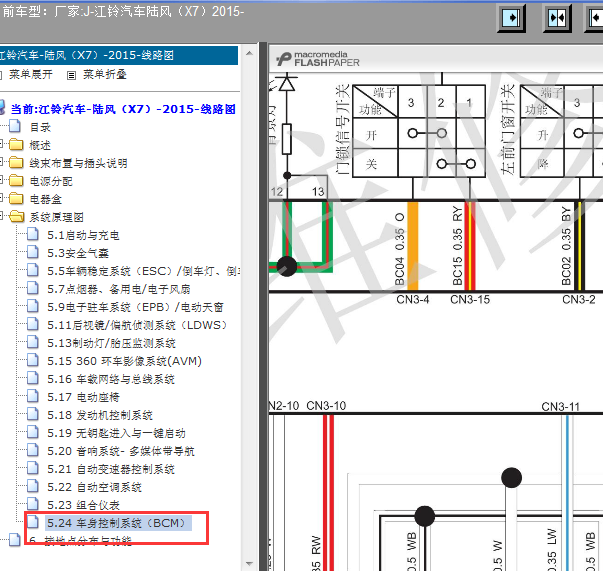This screenshot has width=603, height=571.
Task: Click the 概述 folder icon
Action: tap(16, 145)
